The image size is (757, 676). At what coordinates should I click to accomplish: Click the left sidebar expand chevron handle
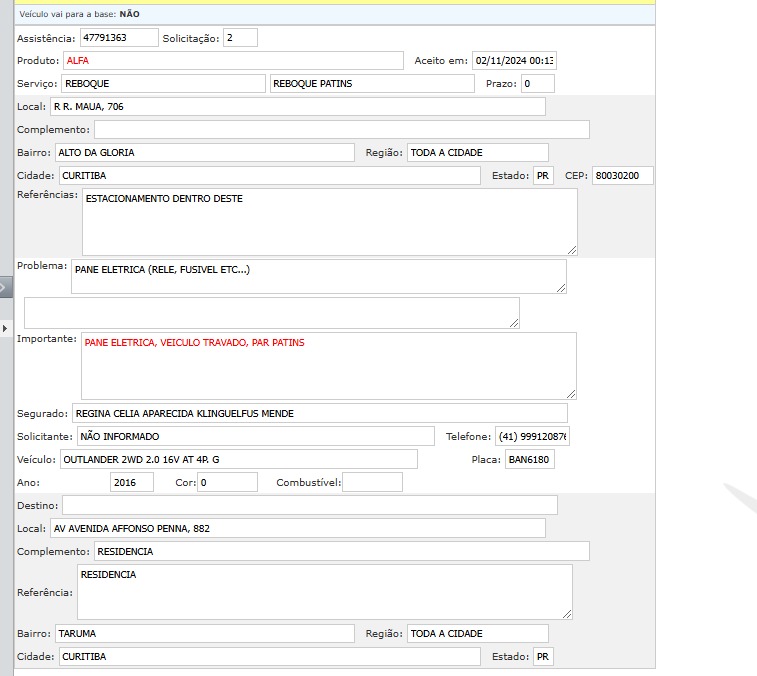click(x=5, y=288)
